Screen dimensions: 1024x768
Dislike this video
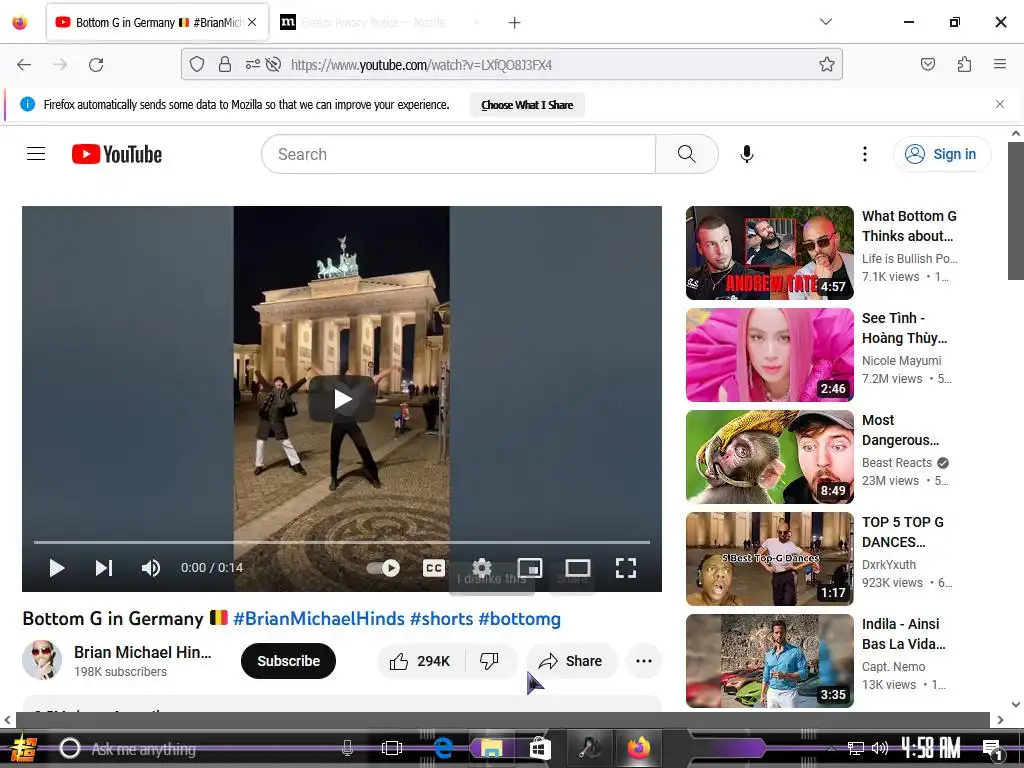[490, 661]
